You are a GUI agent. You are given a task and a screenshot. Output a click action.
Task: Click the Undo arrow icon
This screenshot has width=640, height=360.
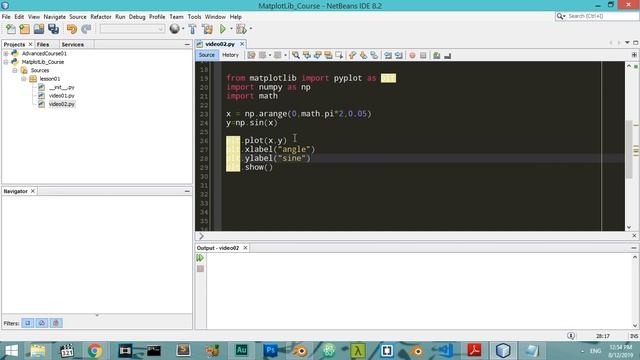72,29
